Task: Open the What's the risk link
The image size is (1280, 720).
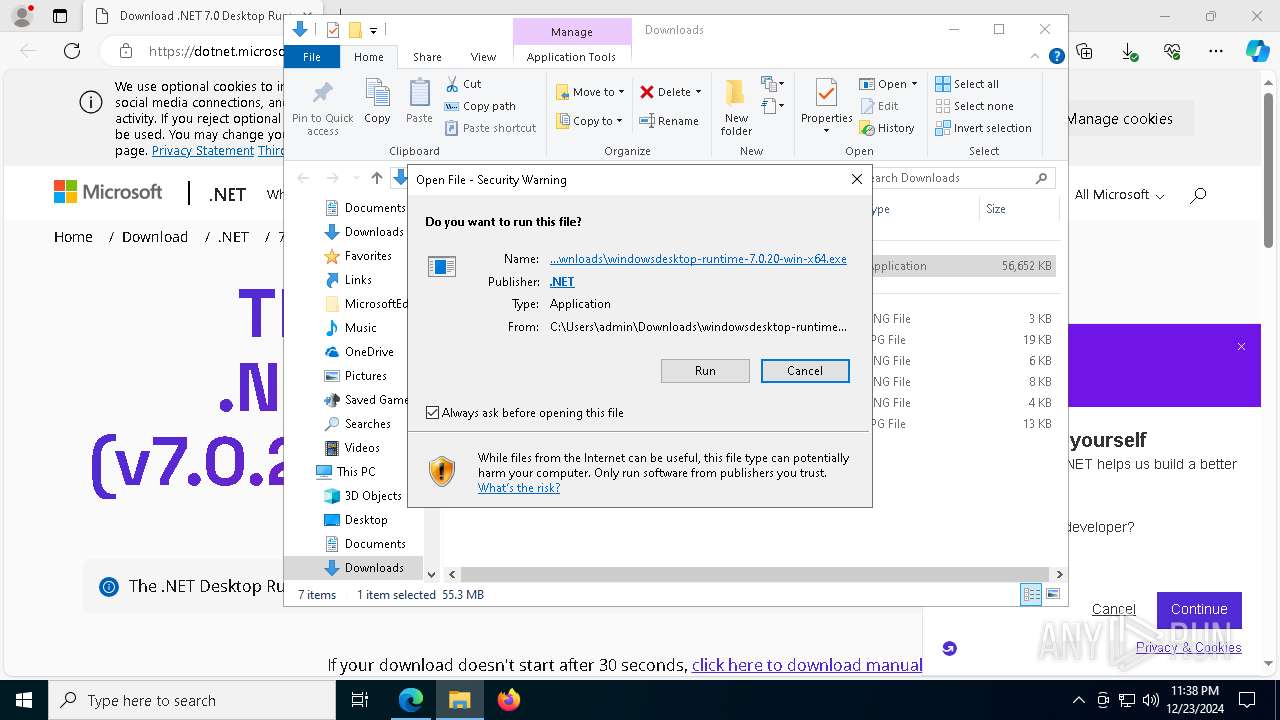Action: tap(518, 488)
